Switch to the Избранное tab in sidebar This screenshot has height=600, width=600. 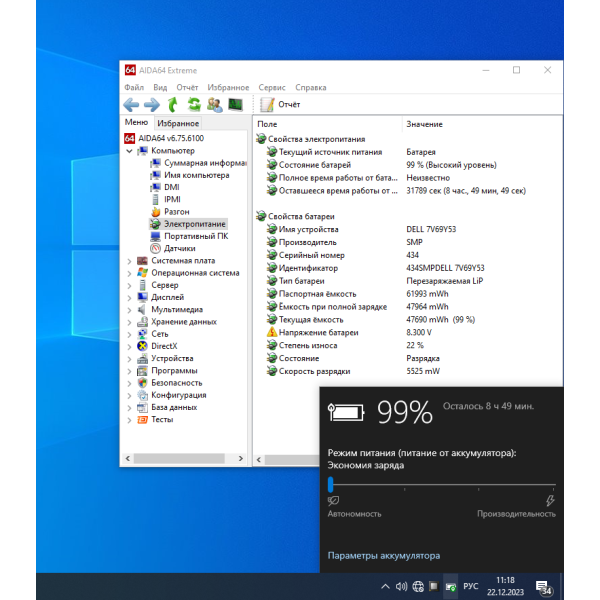[x=178, y=123]
